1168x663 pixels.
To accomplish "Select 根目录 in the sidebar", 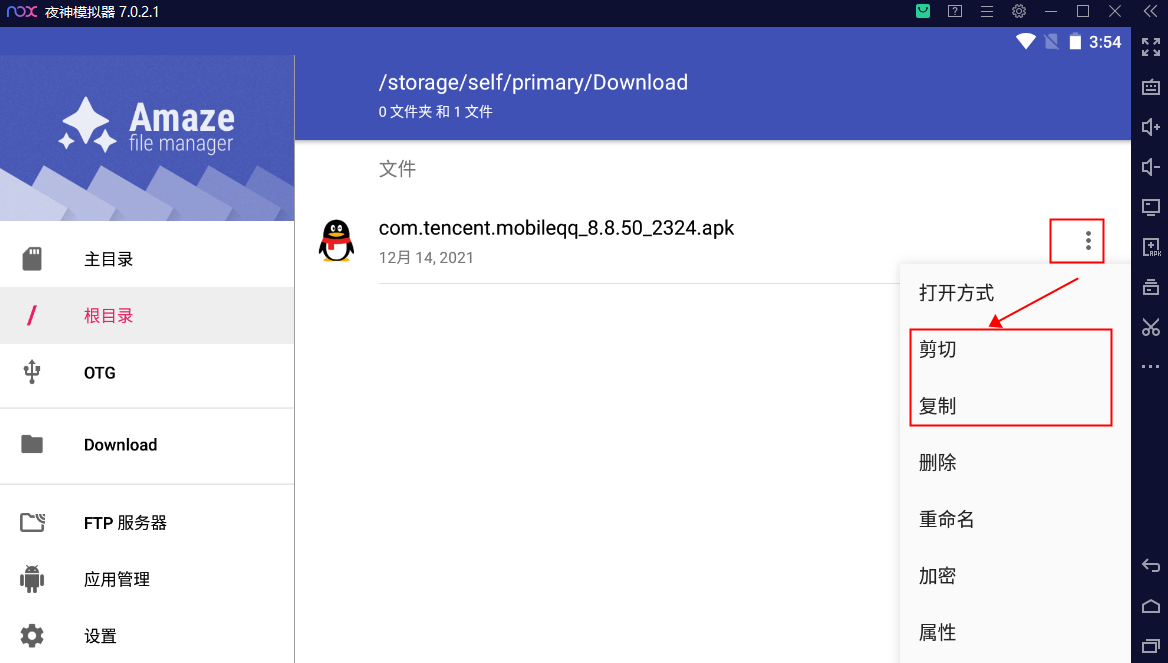I will pyautogui.click(x=147, y=315).
